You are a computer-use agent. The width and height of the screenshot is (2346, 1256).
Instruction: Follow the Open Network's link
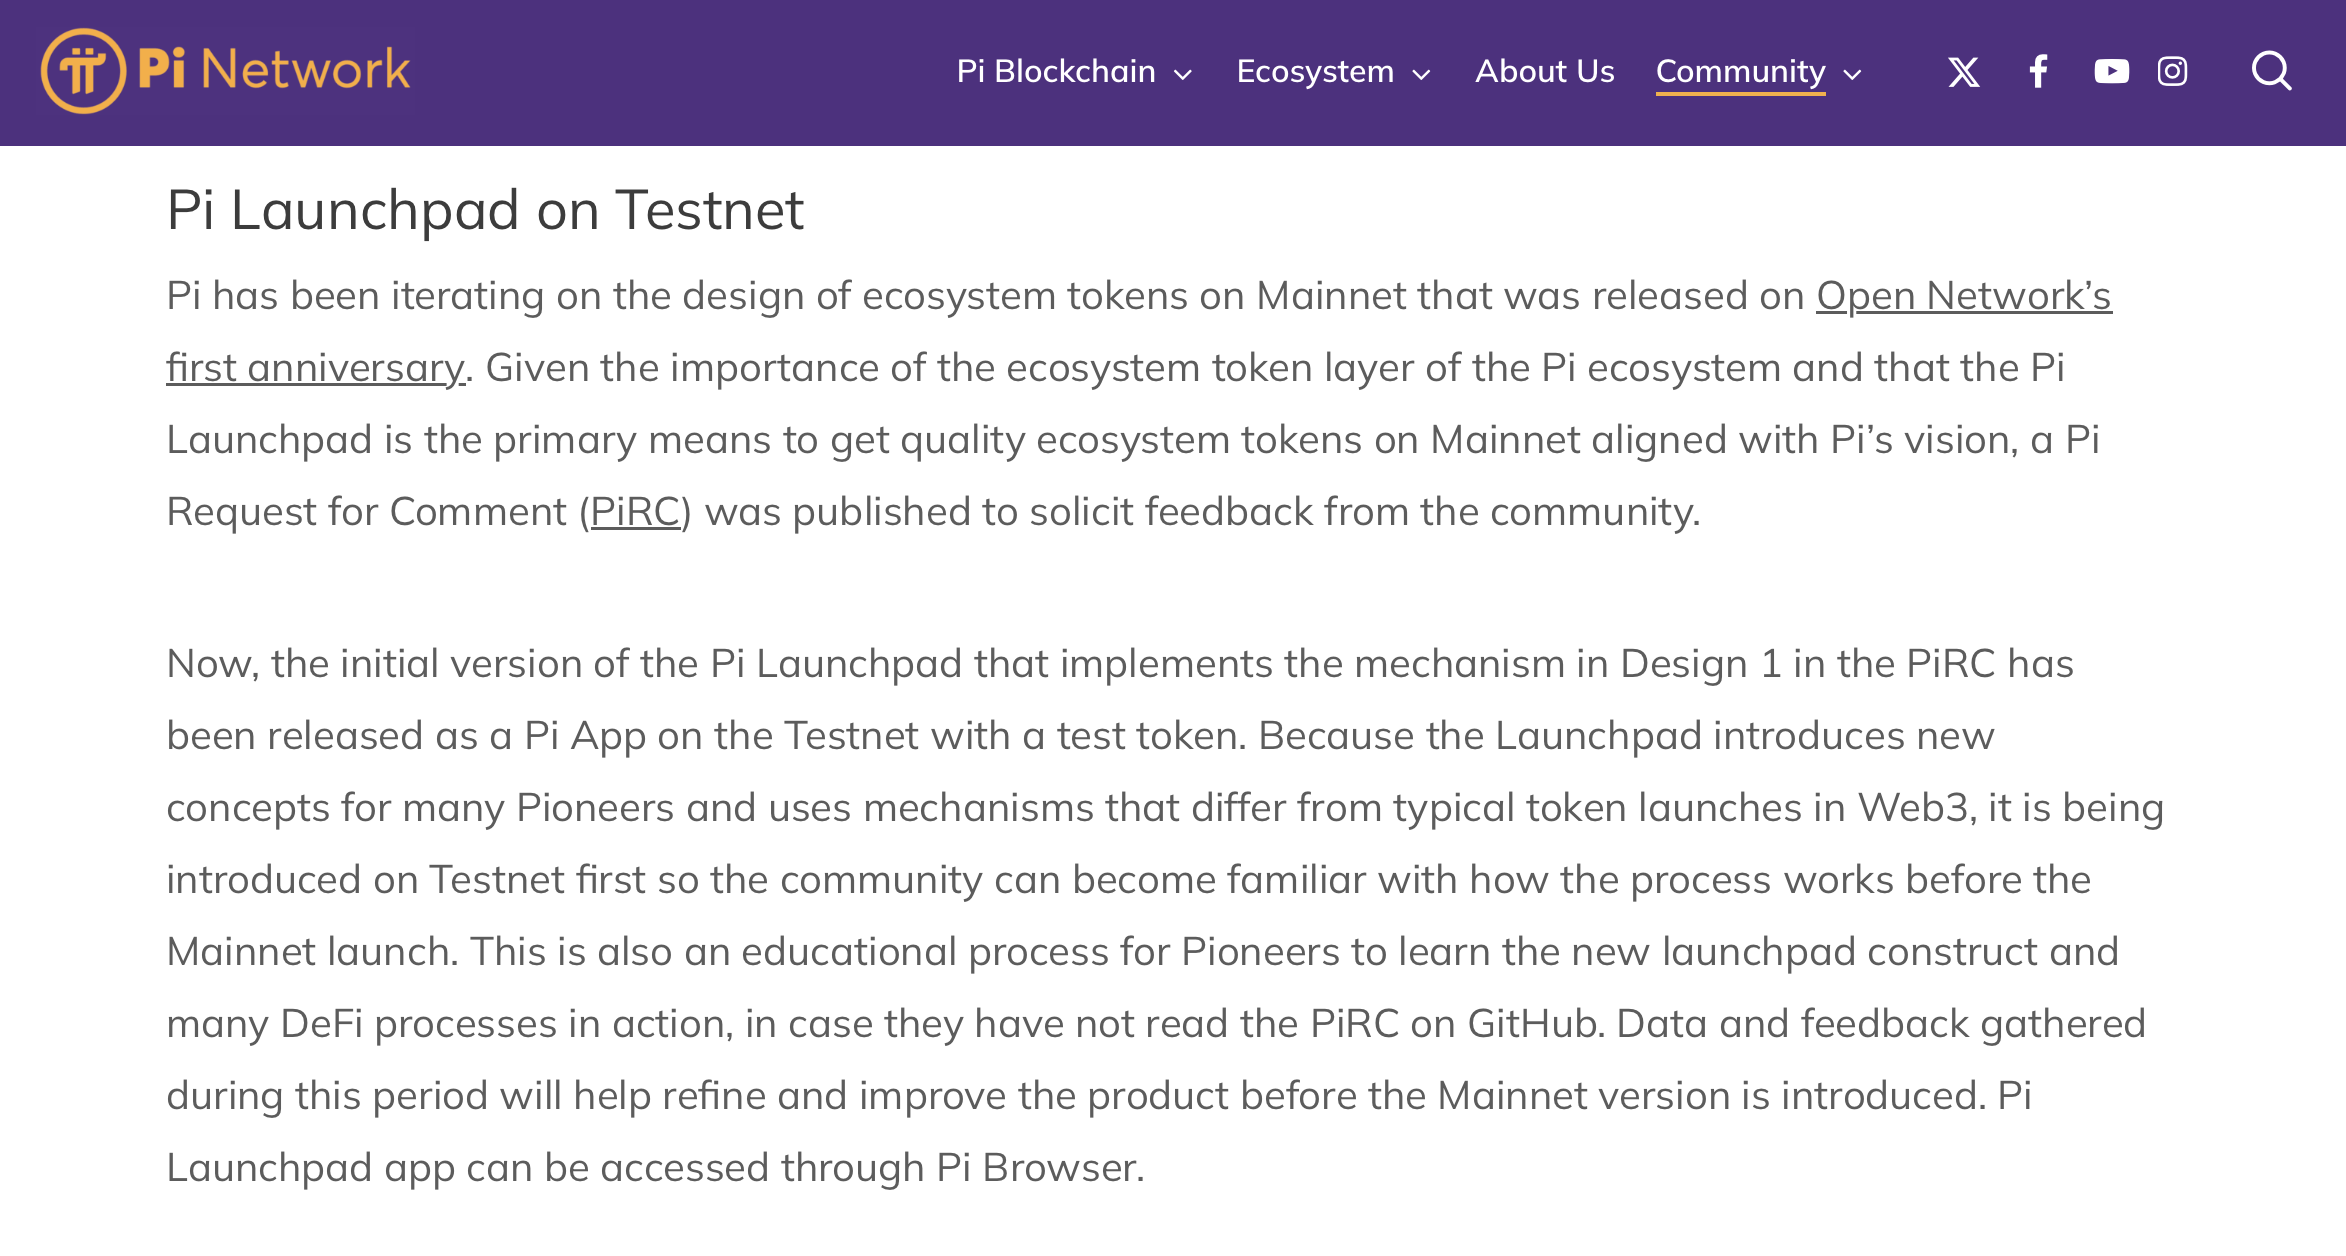pyautogui.click(x=1964, y=296)
